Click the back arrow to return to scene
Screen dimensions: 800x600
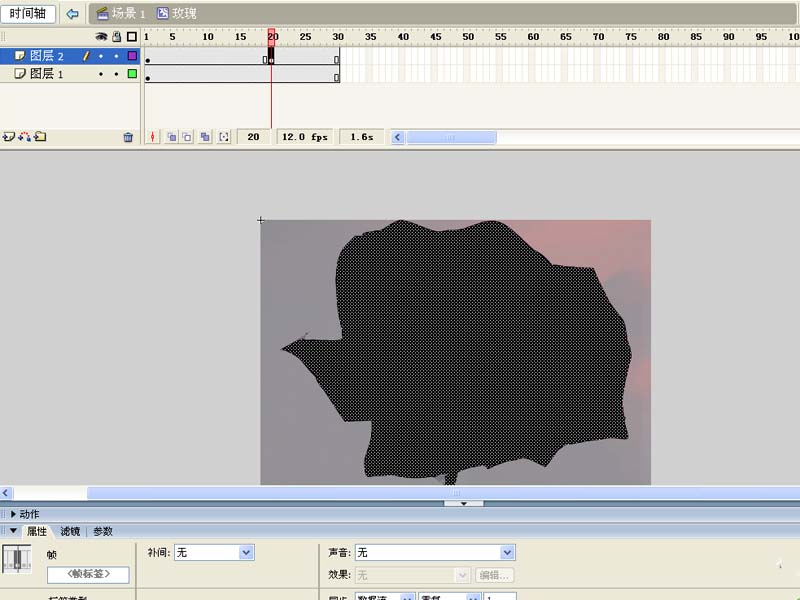72,14
